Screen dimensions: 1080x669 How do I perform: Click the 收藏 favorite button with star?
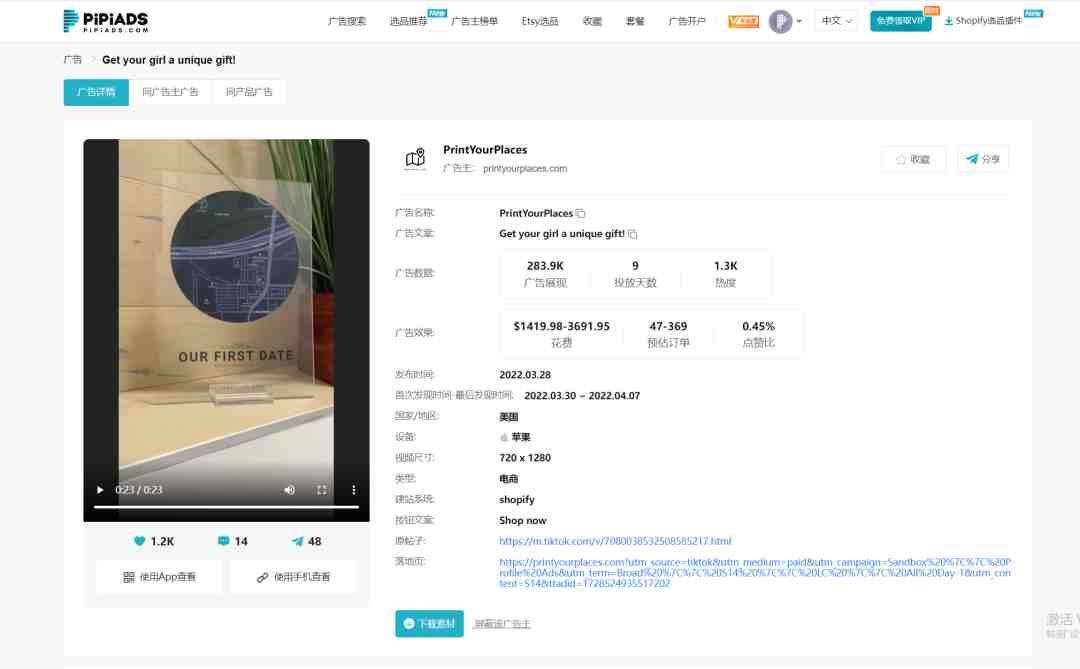tap(913, 159)
